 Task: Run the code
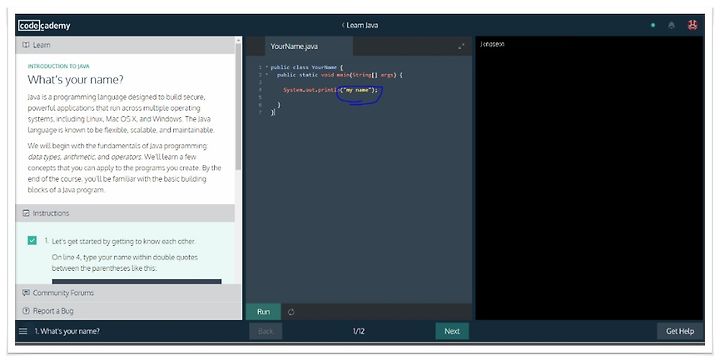(x=264, y=312)
